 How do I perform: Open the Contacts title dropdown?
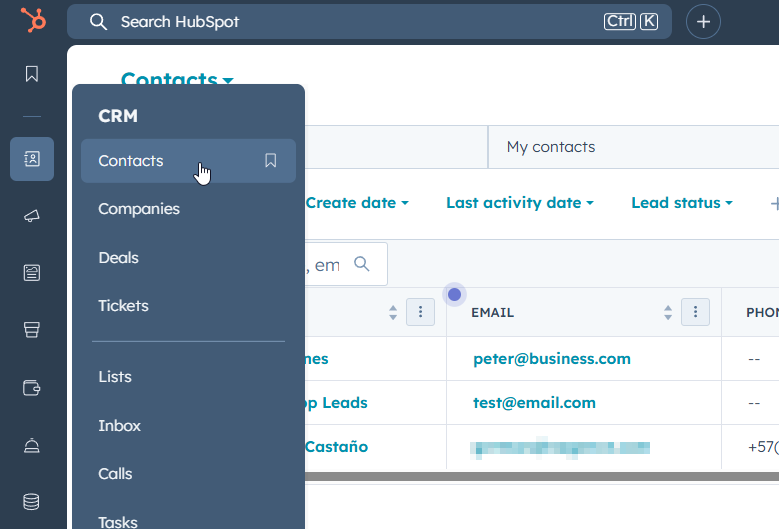(177, 79)
